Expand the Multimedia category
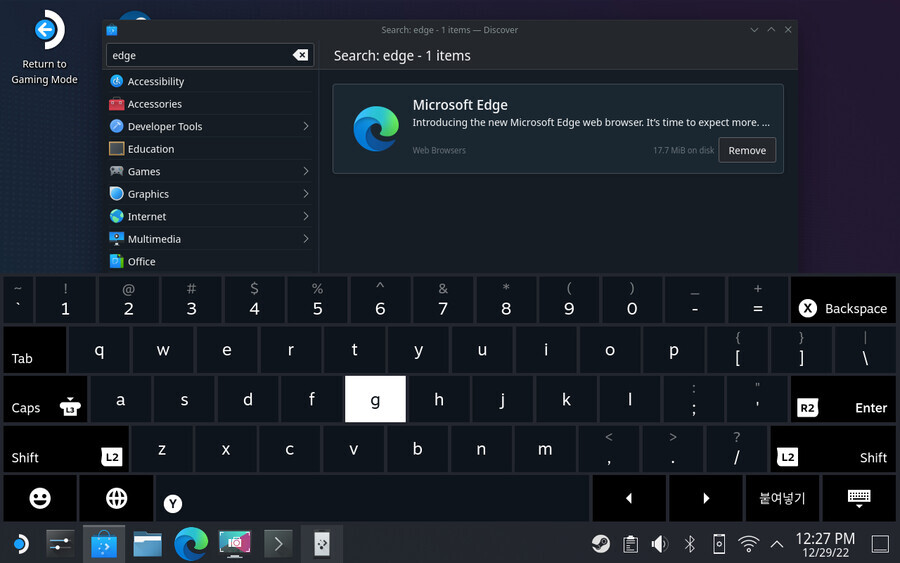 [x=306, y=239]
